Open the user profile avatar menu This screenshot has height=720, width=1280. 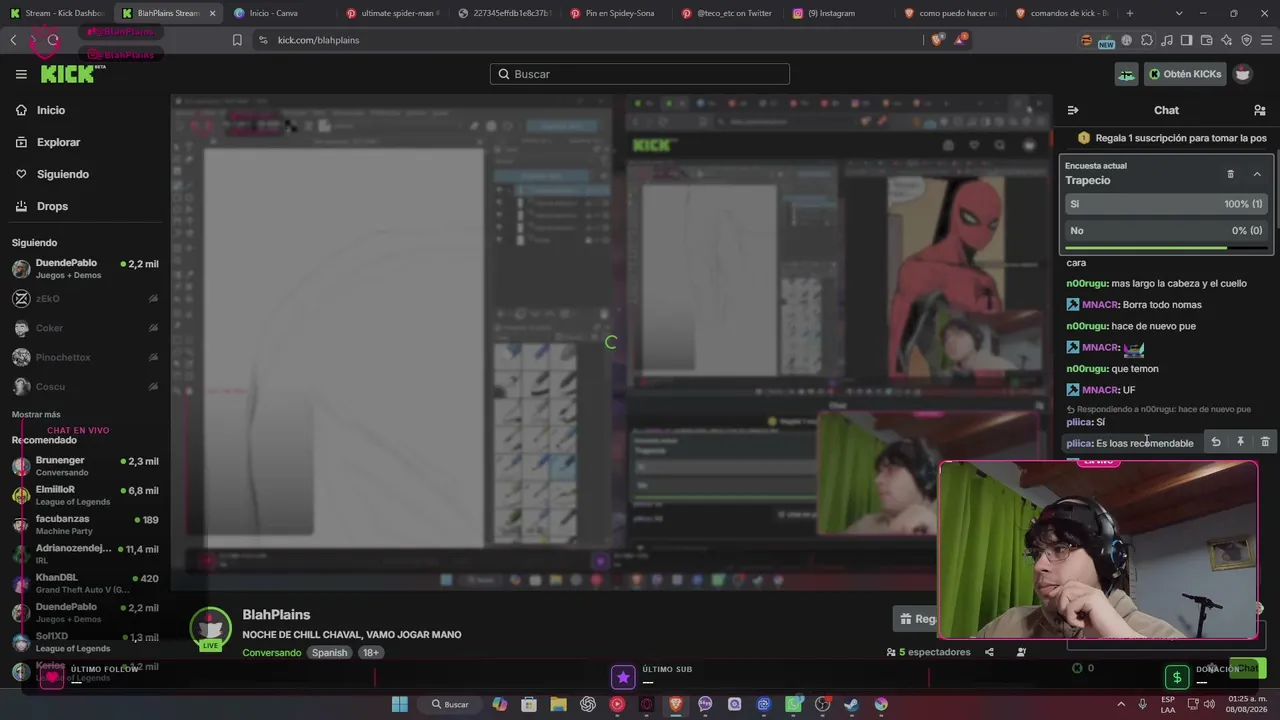click(1242, 74)
